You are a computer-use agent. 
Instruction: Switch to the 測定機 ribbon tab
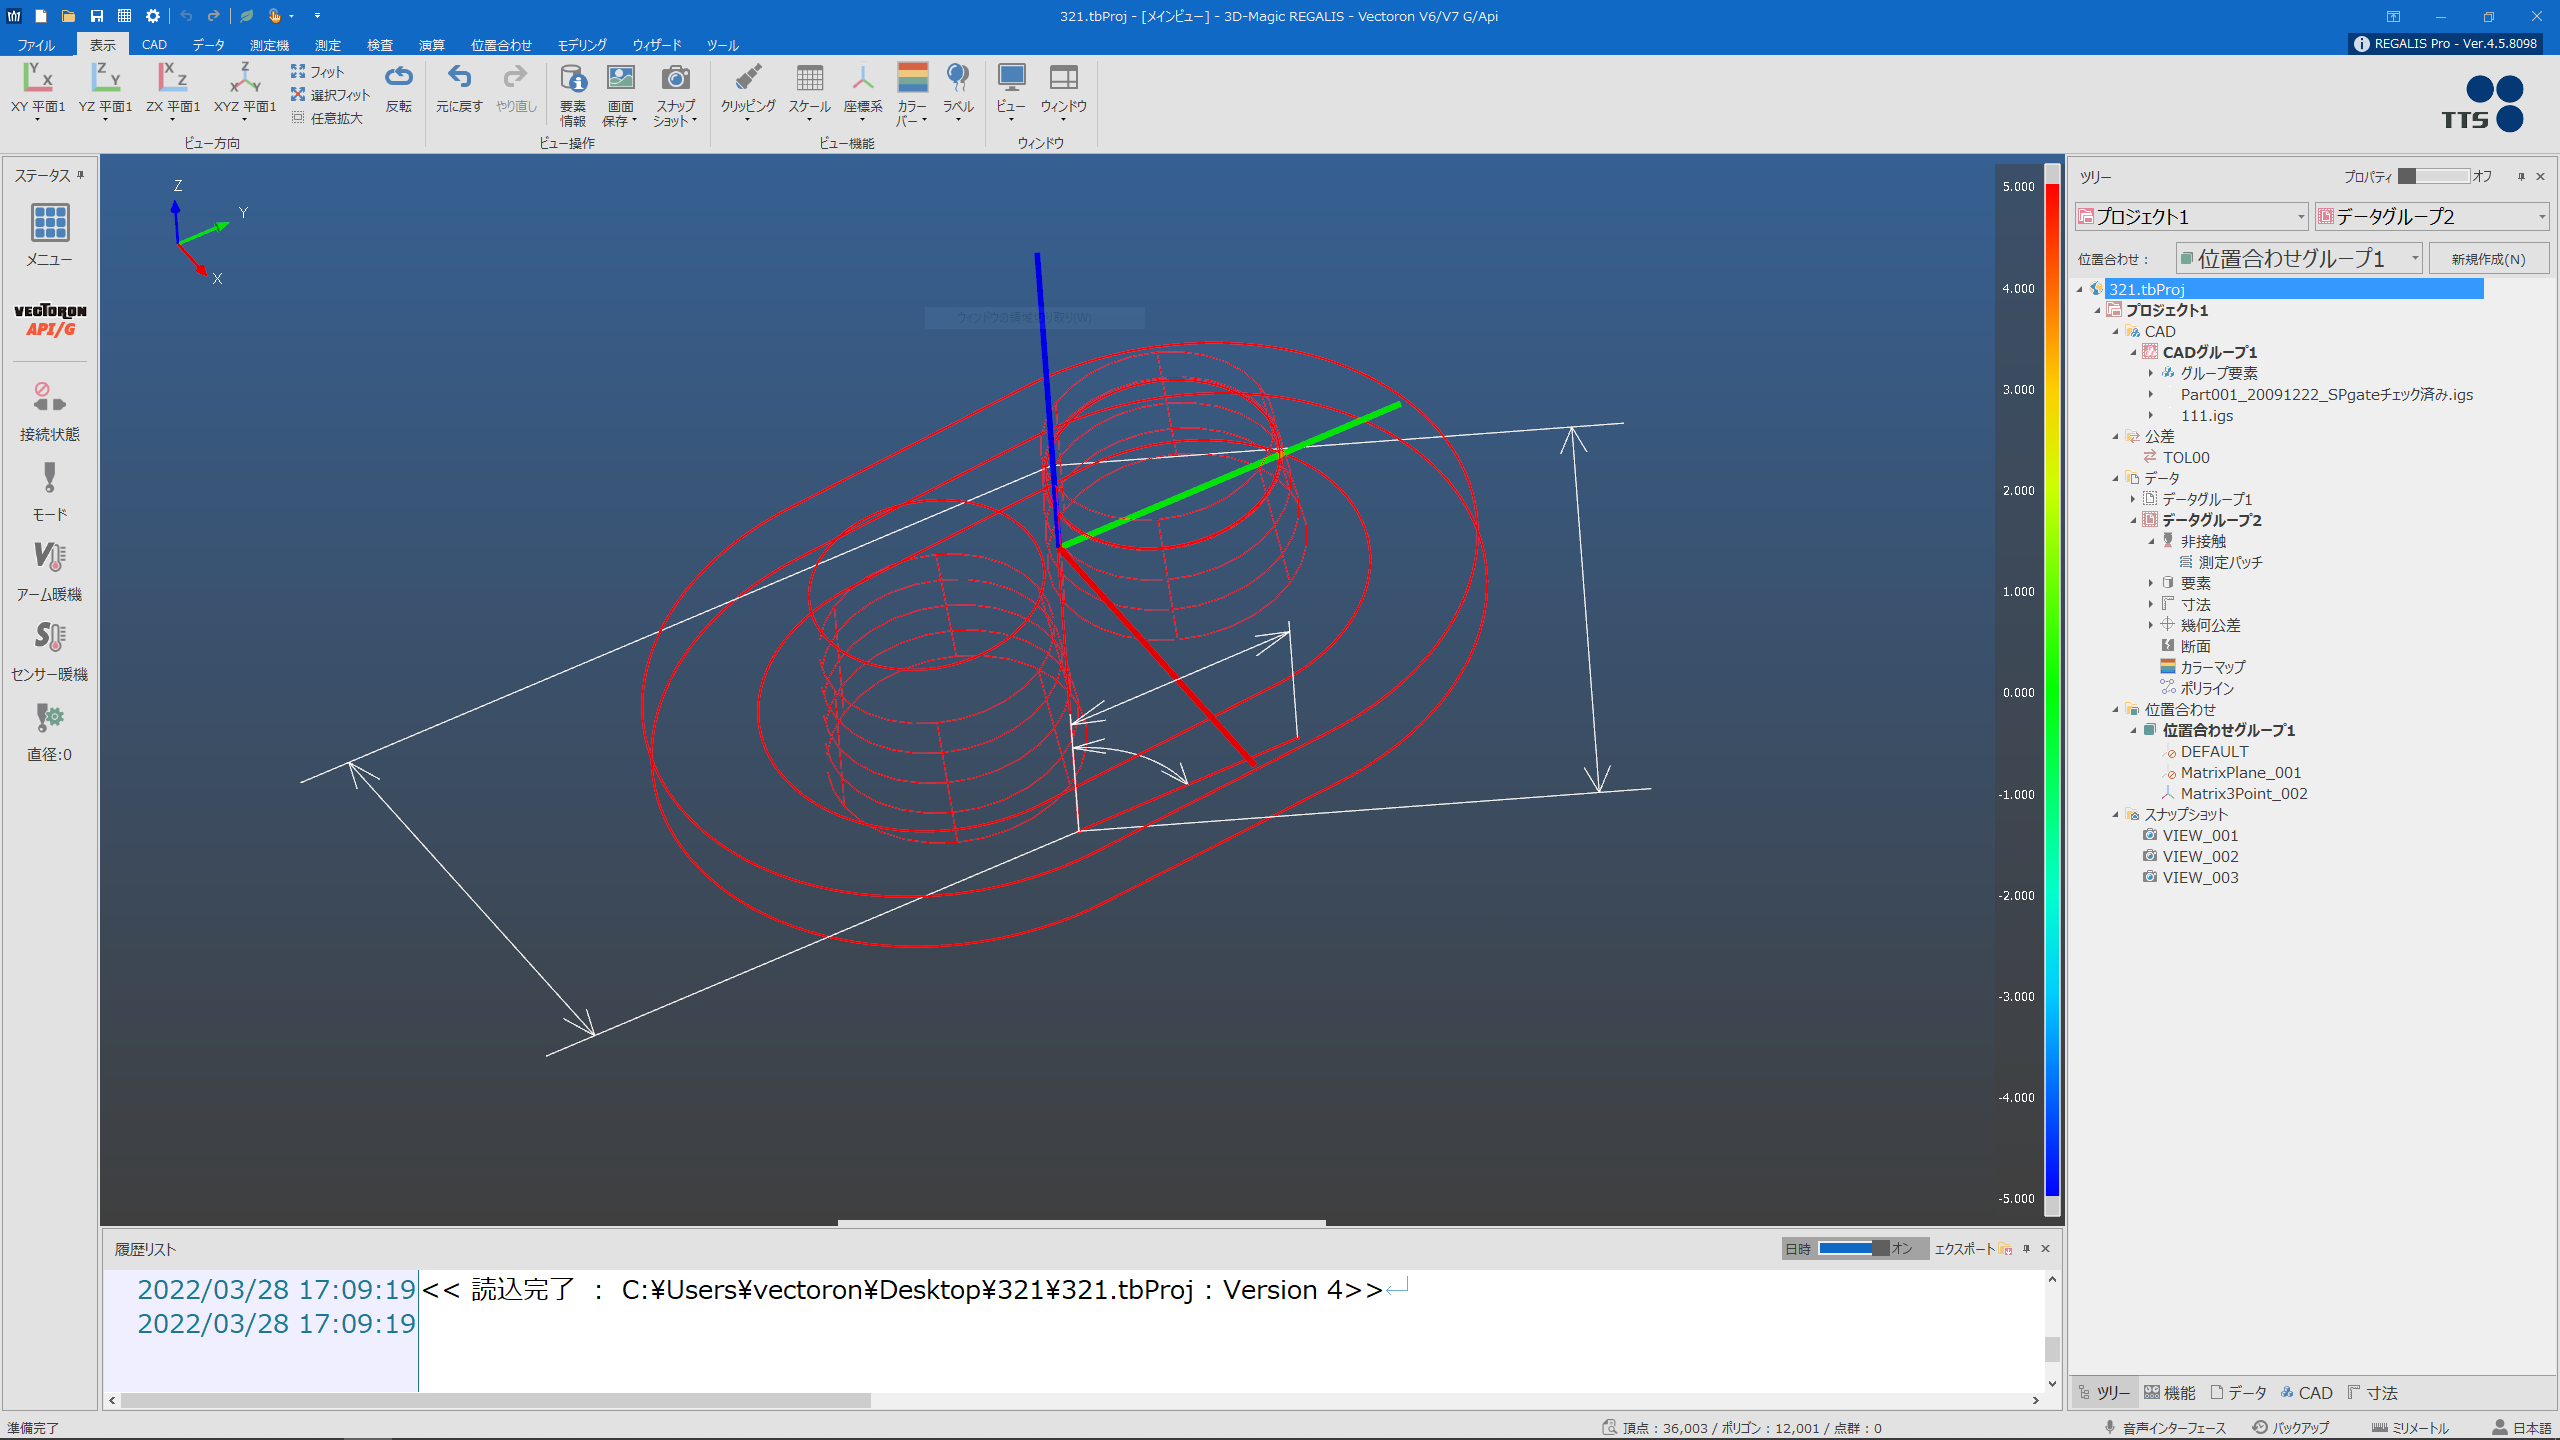[269, 45]
